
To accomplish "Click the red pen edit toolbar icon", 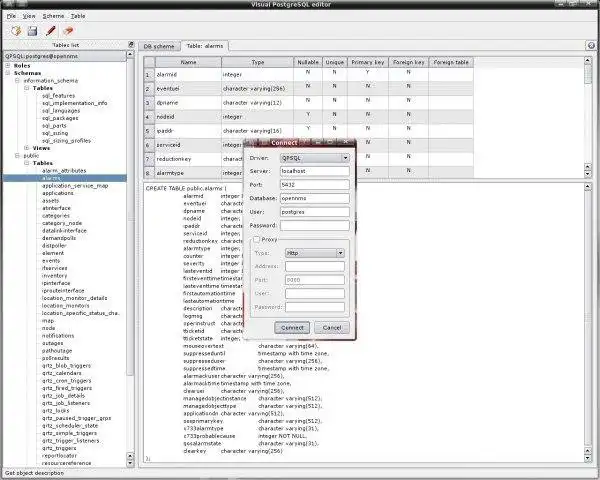I will click(51, 31).
